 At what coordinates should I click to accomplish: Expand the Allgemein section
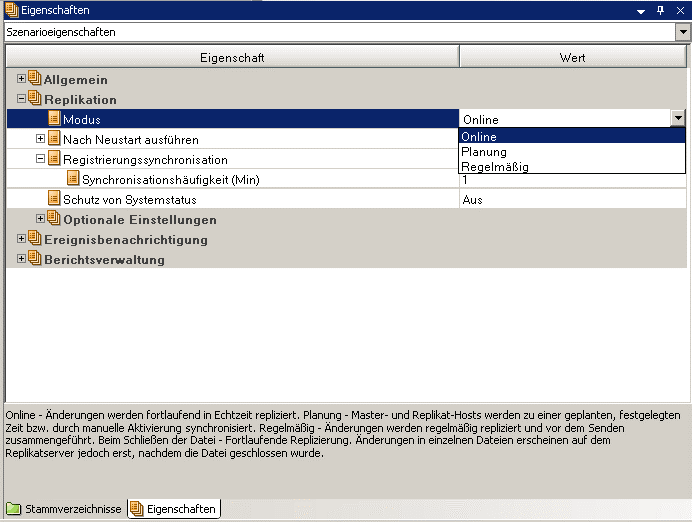[22, 79]
